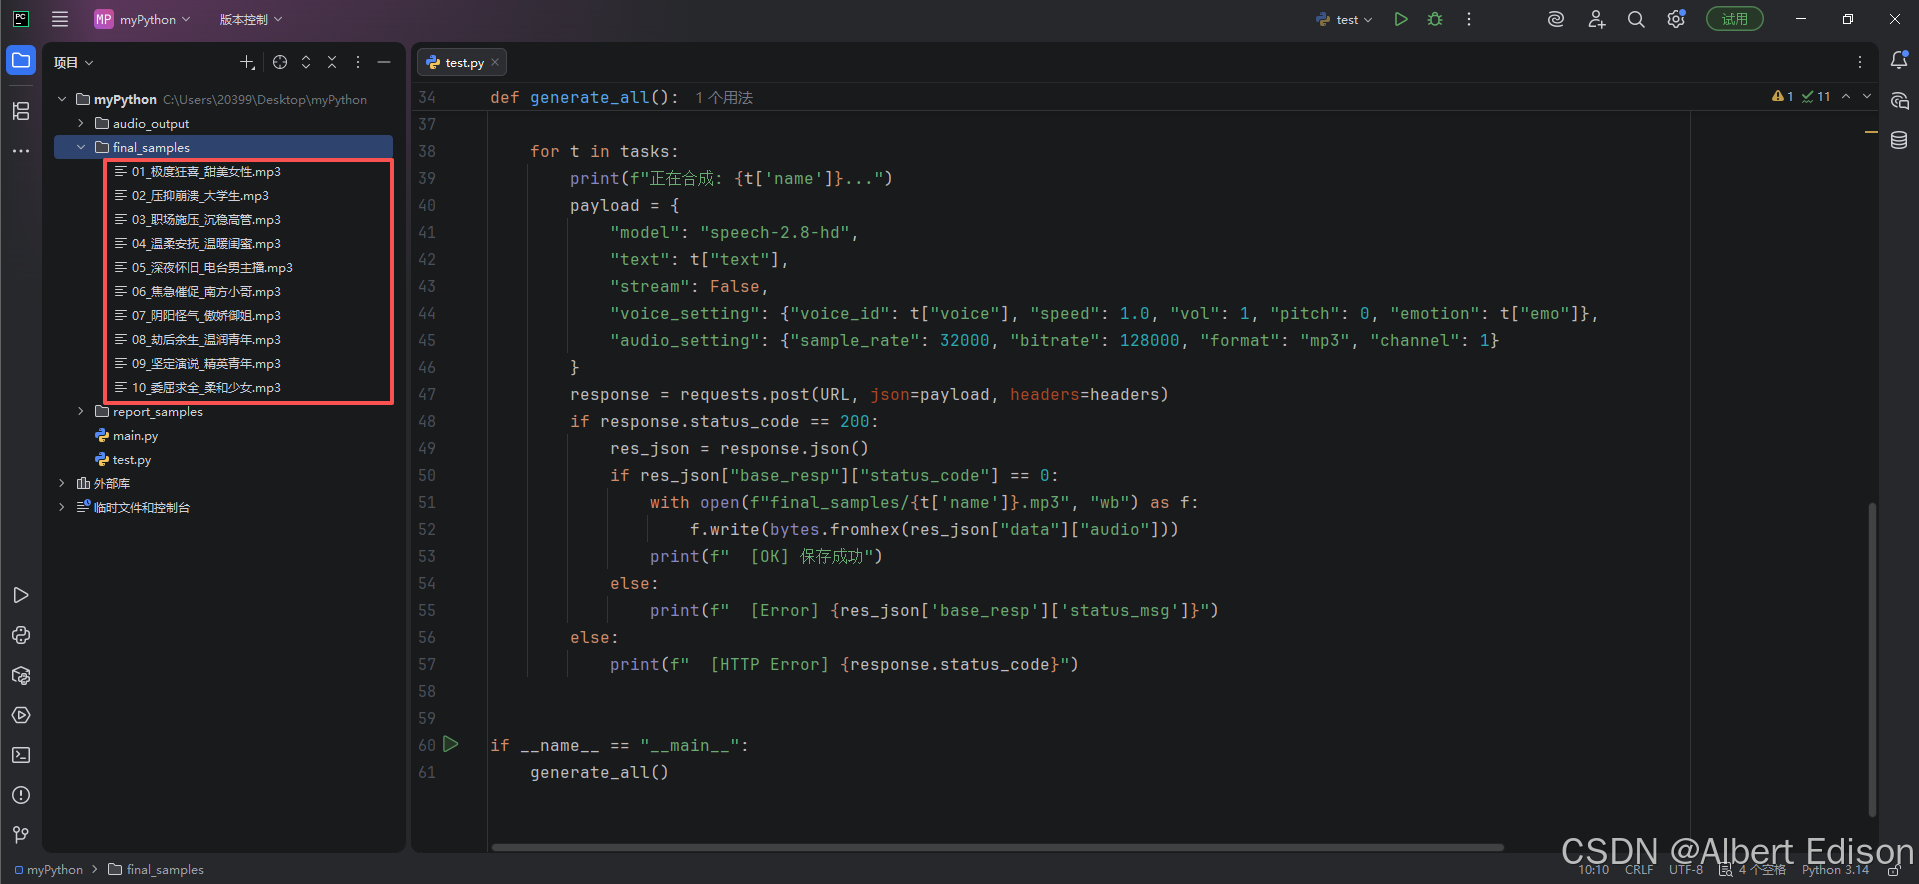Go to previous highlighted problem arrow
The image size is (1919, 884).
pyautogui.click(x=1846, y=96)
